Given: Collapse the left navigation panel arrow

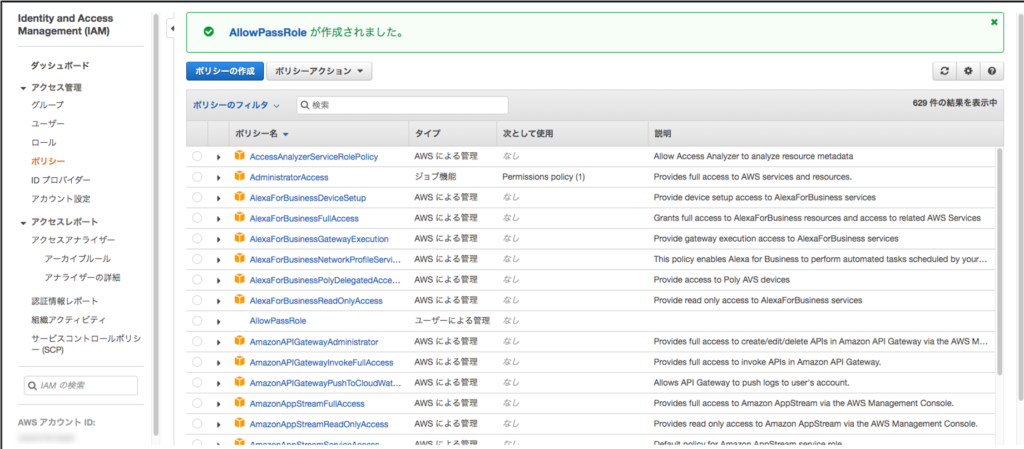Looking at the screenshot, I should 171,30.
